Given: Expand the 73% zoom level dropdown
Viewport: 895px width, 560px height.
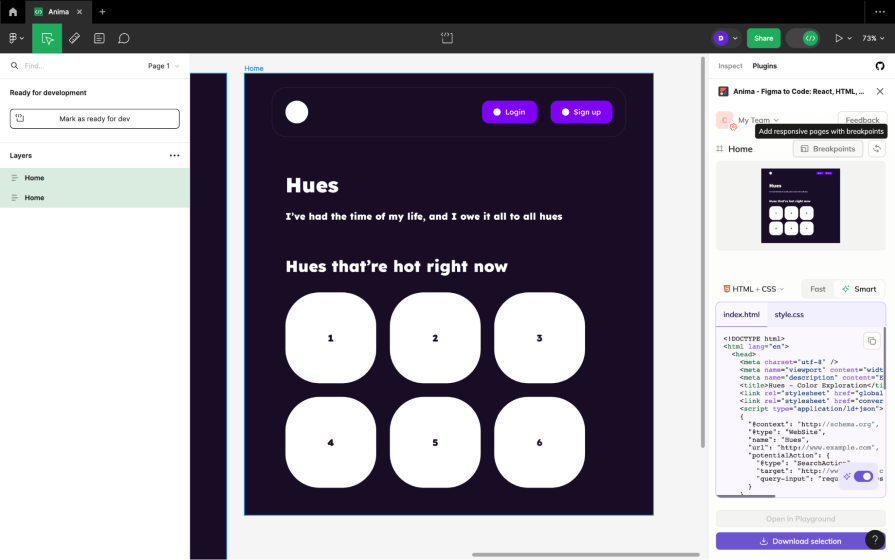Looking at the screenshot, I should pos(873,38).
